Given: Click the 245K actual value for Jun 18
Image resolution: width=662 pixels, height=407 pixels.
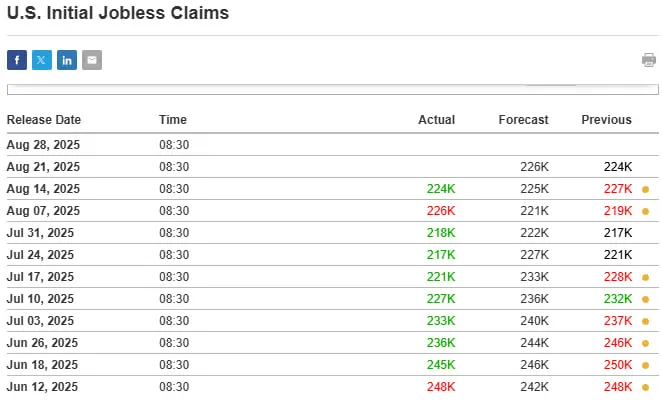Looking at the screenshot, I should coord(441,365).
